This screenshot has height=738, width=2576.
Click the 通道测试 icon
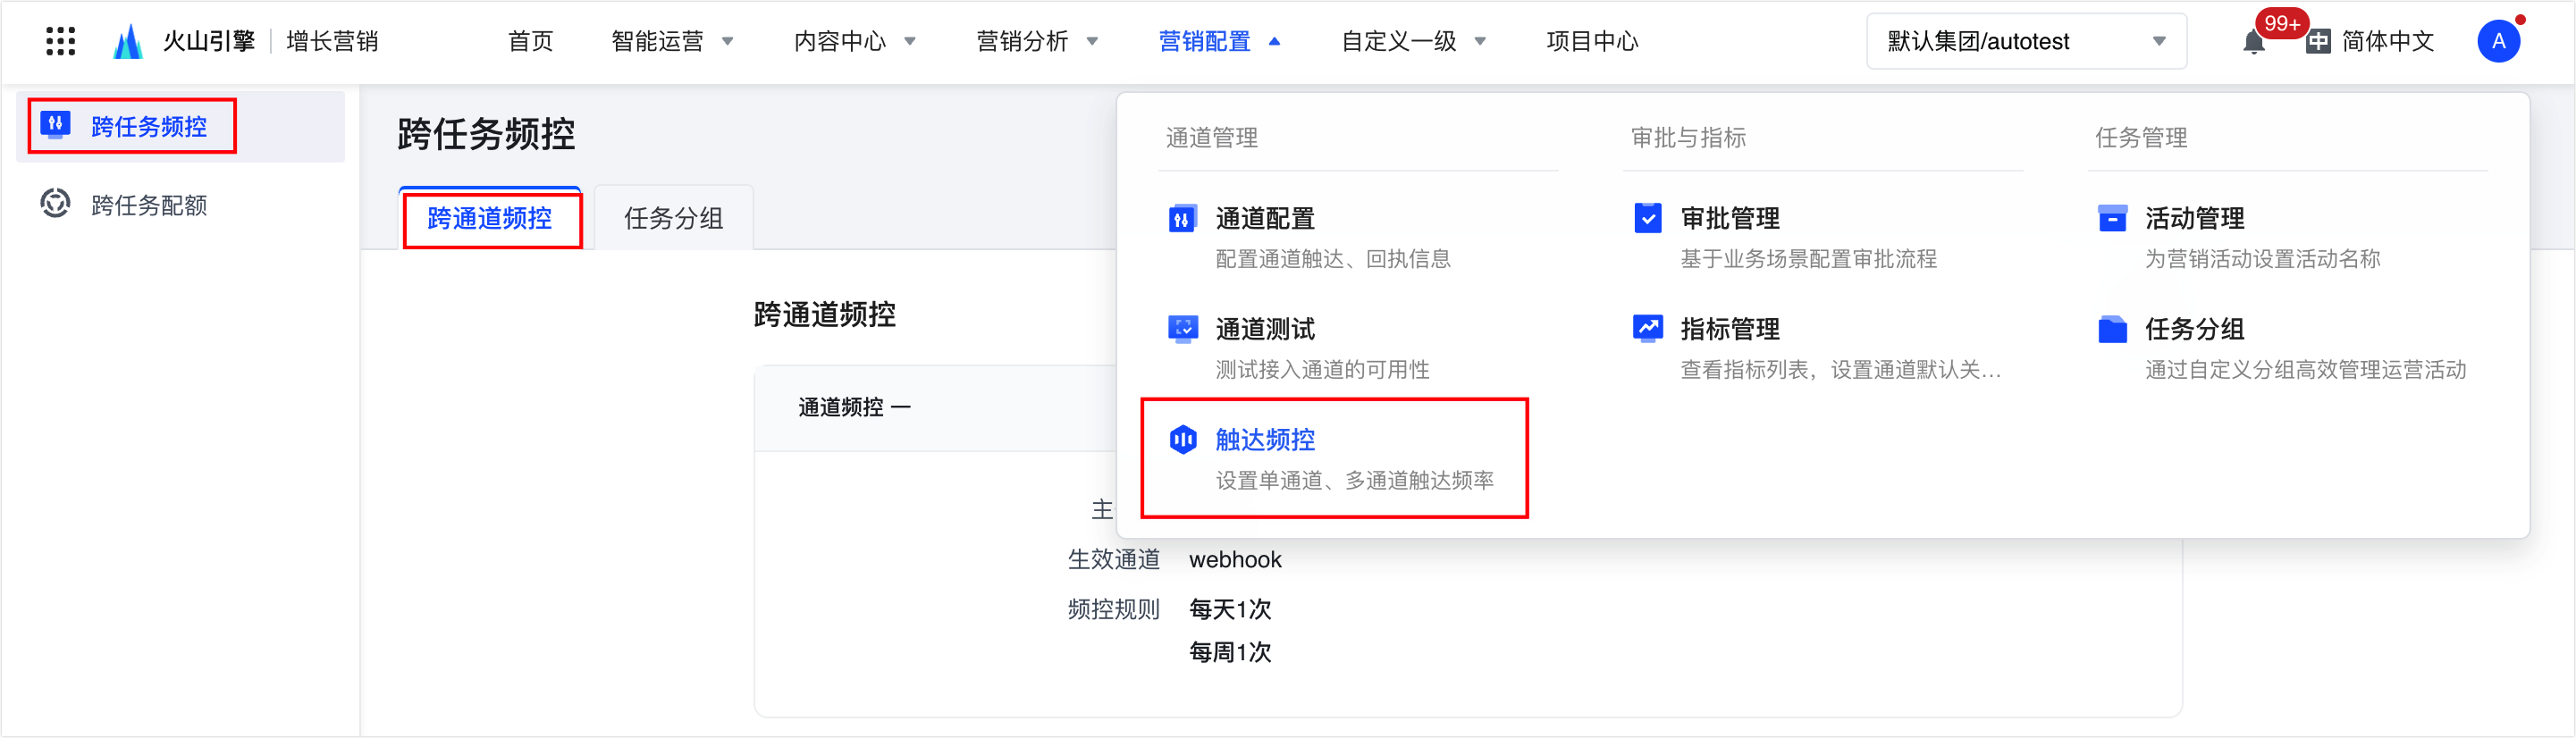click(1182, 329)
